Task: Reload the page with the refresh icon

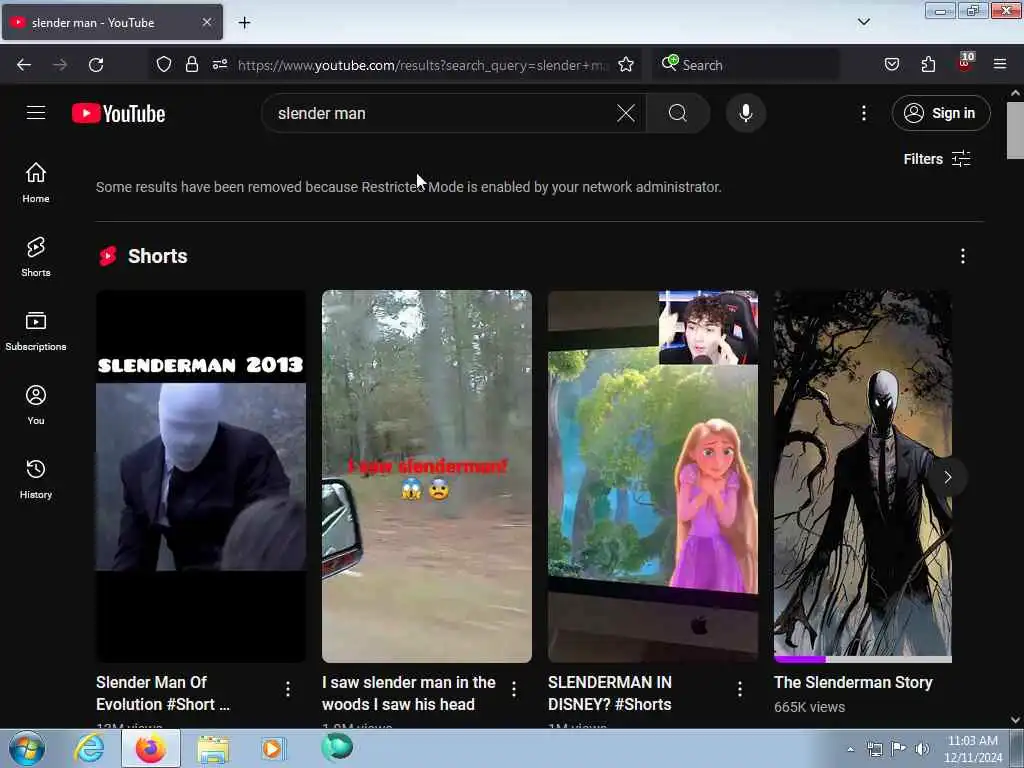Action: pos(96,65)
